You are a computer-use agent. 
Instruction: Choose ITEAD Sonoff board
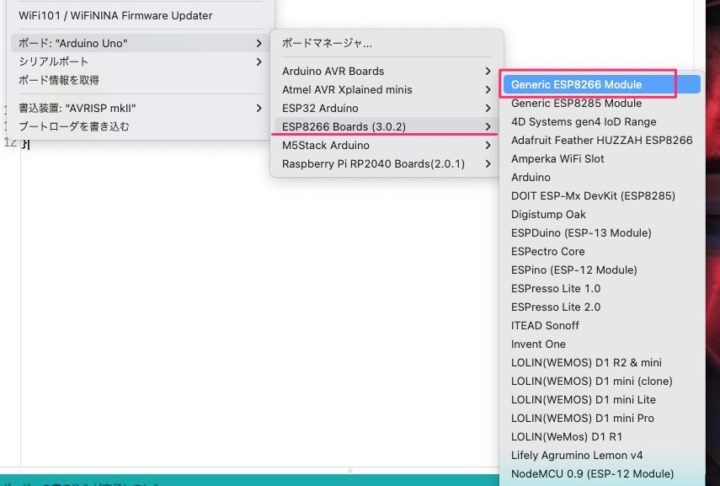click(x=545, y=325)
